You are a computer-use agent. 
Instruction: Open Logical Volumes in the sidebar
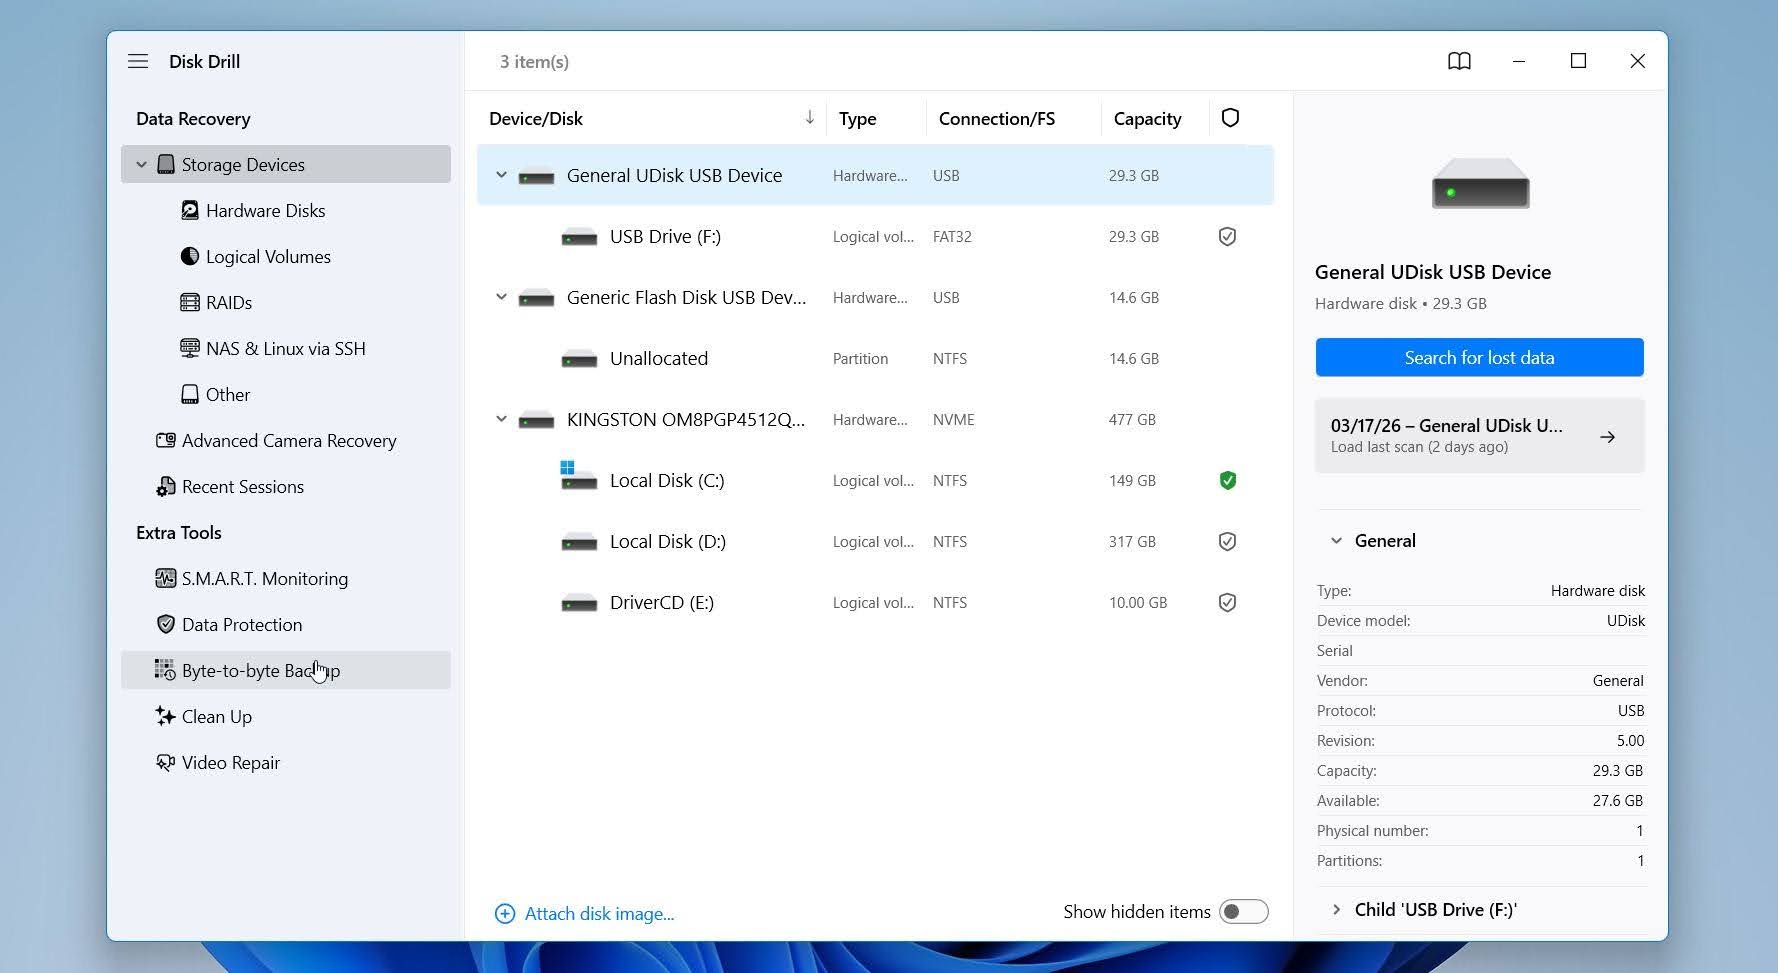[x=268, y=257]
